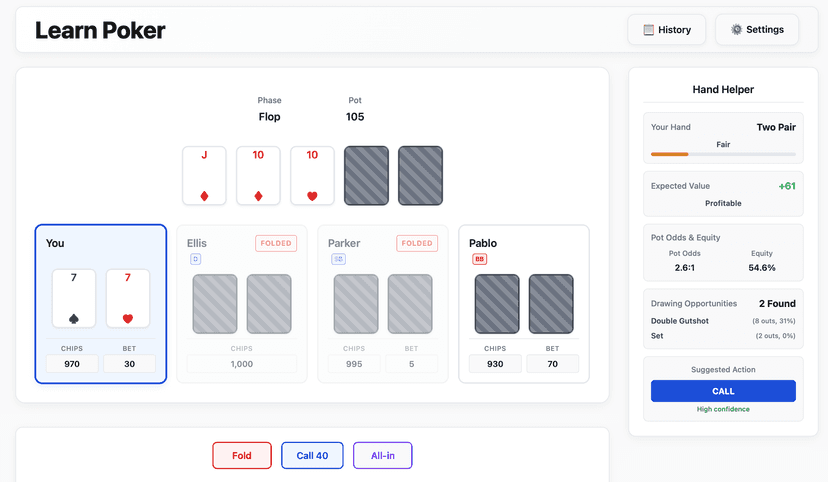Select the Jack of diamonds community card
828x482 pixels.
click(204, 176)
